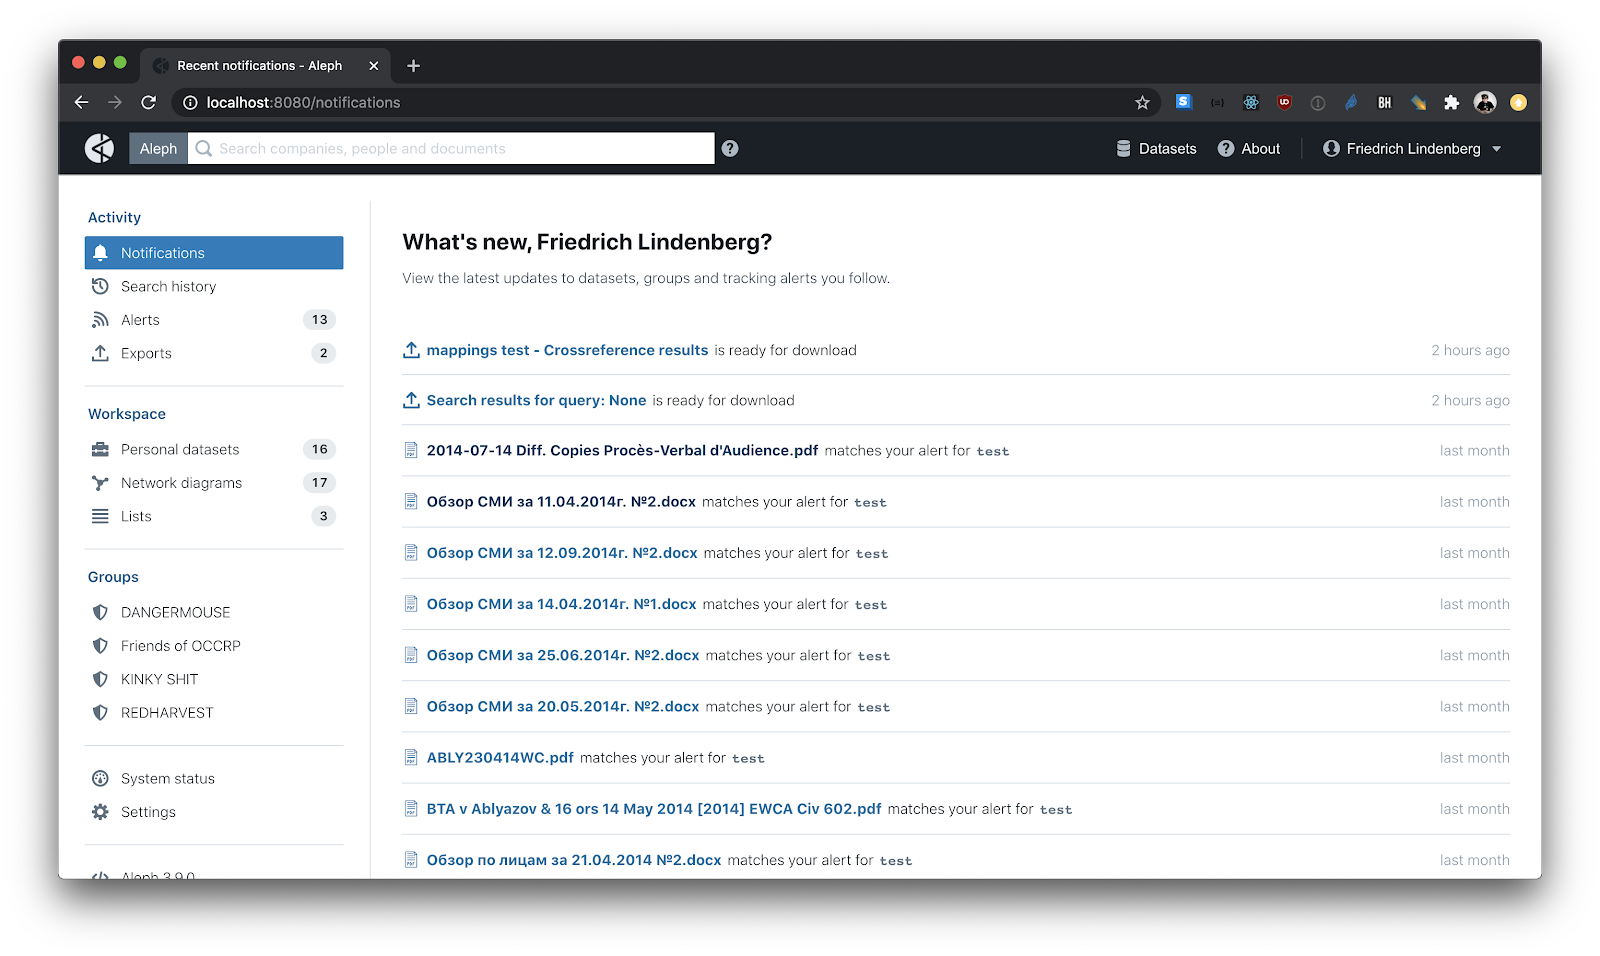Click the Network diagrams count badge 17
The image size is (1600, 956).
click(x=319, y=483)
